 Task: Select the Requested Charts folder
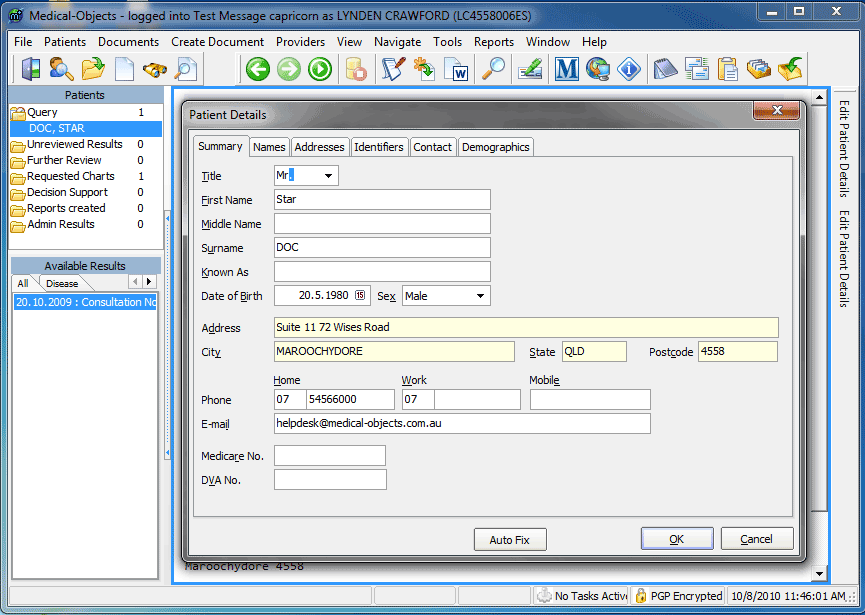tap(70, 176)
